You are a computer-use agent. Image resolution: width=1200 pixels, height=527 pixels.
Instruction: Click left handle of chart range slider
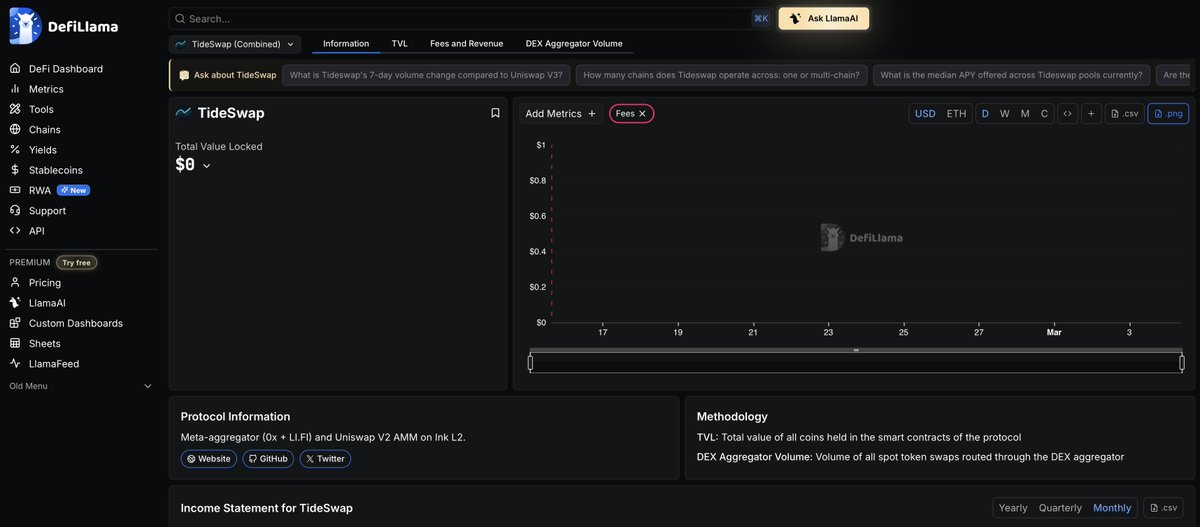click(530, 362)
